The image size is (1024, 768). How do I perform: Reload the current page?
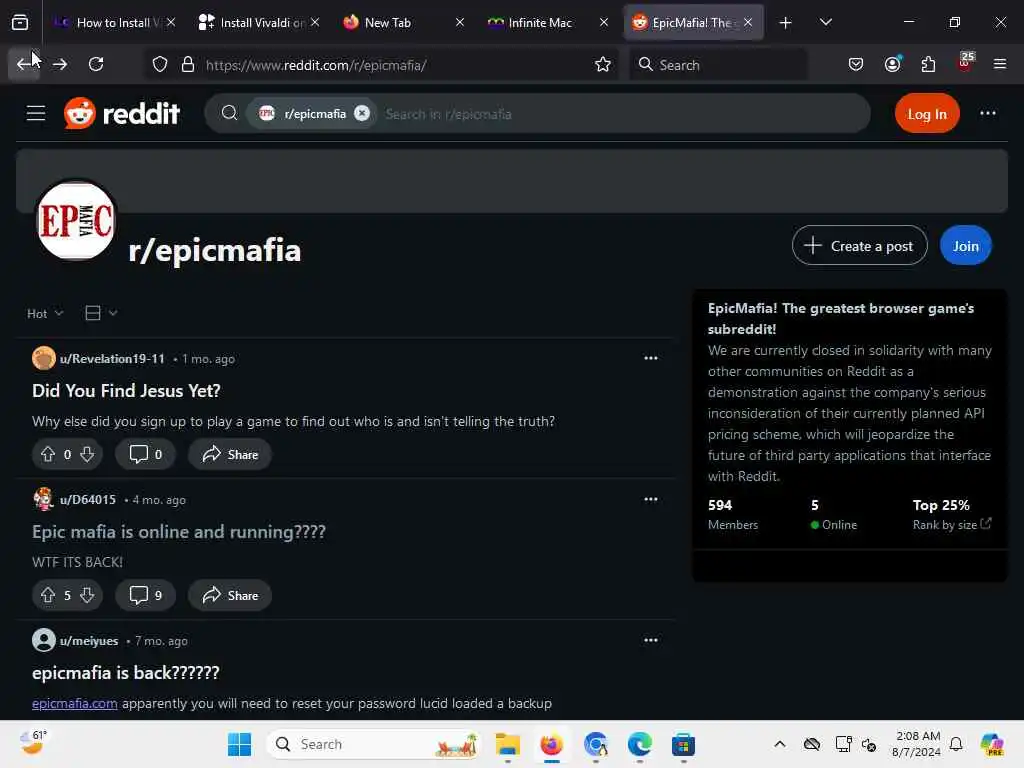click(x=96, y=64)
